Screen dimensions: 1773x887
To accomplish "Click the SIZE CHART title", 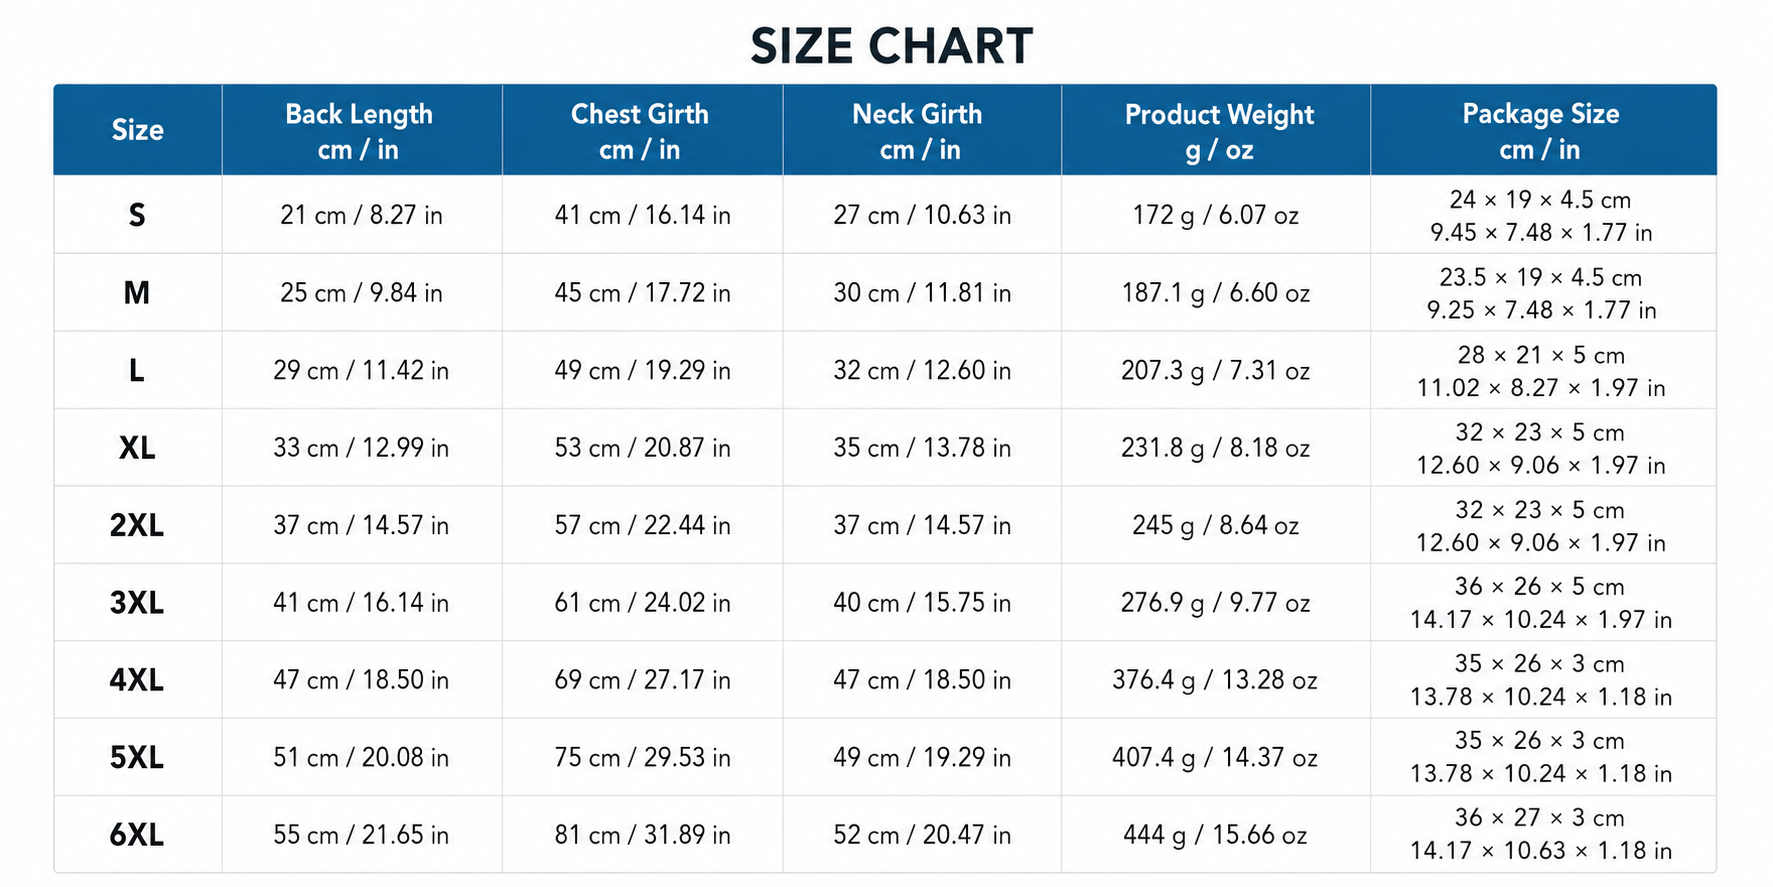I will click(x=891, y=46).
